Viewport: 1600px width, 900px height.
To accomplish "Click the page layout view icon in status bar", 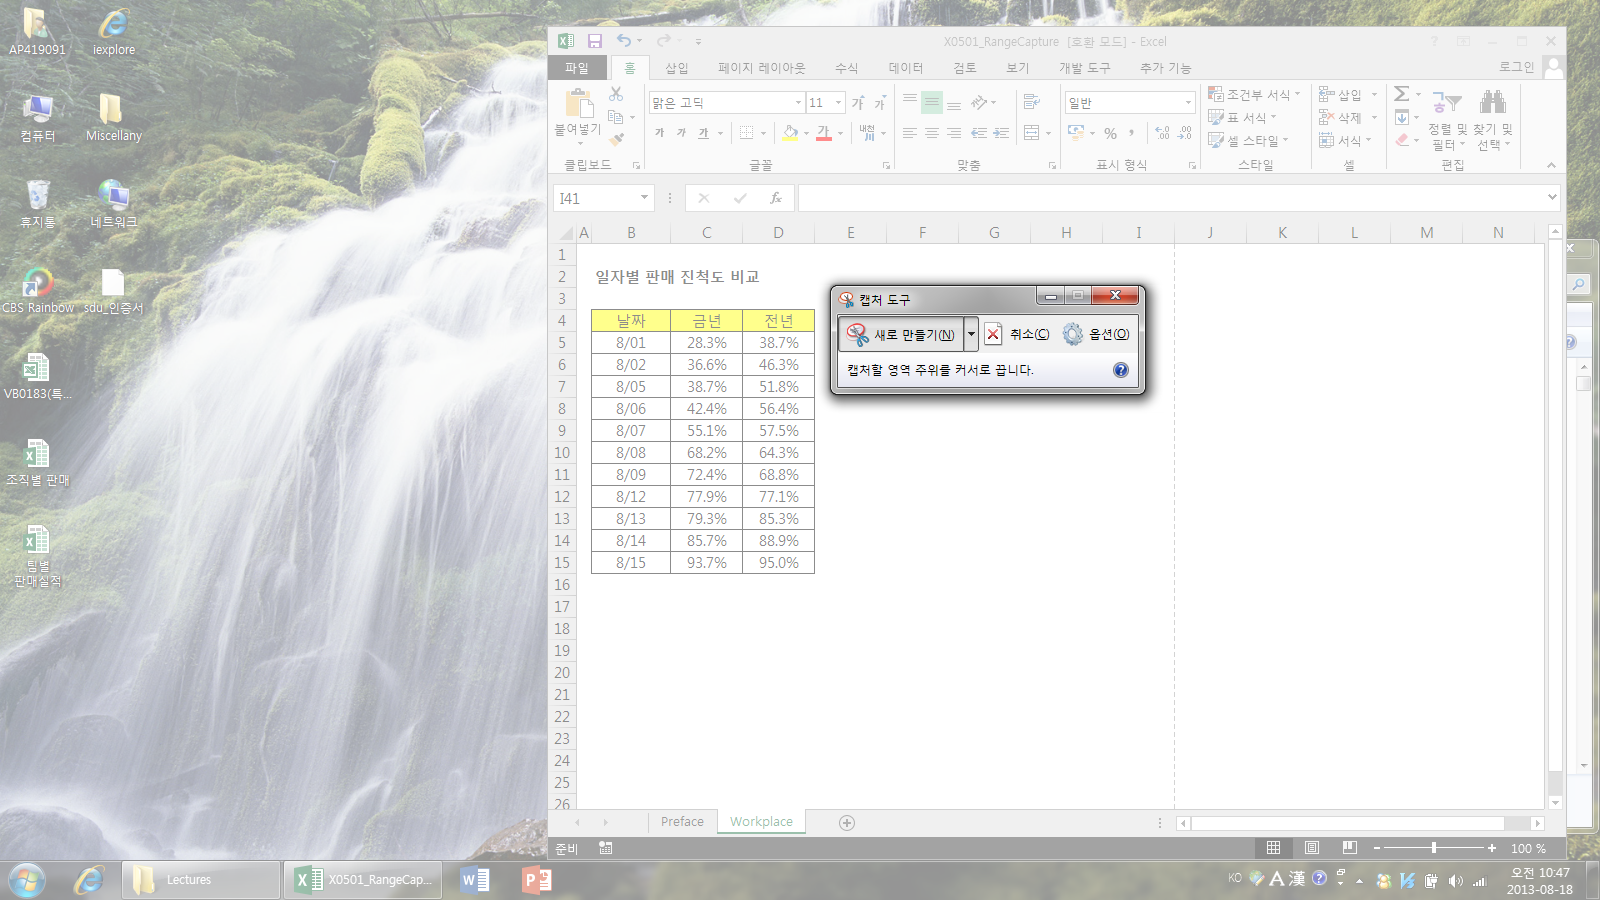I will [1312, 848].
